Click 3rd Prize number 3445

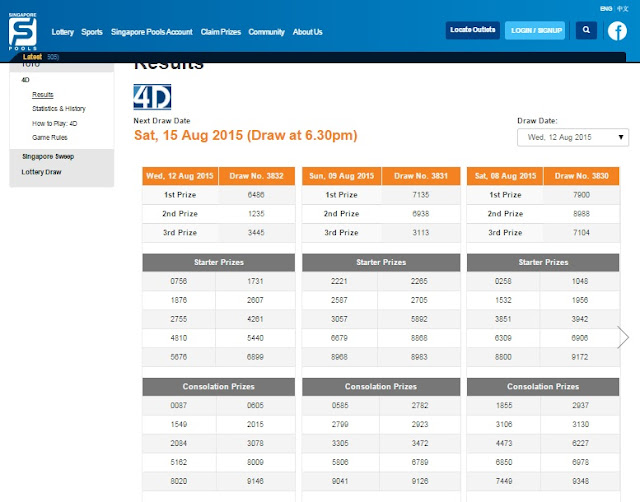(x=256, y=233)
